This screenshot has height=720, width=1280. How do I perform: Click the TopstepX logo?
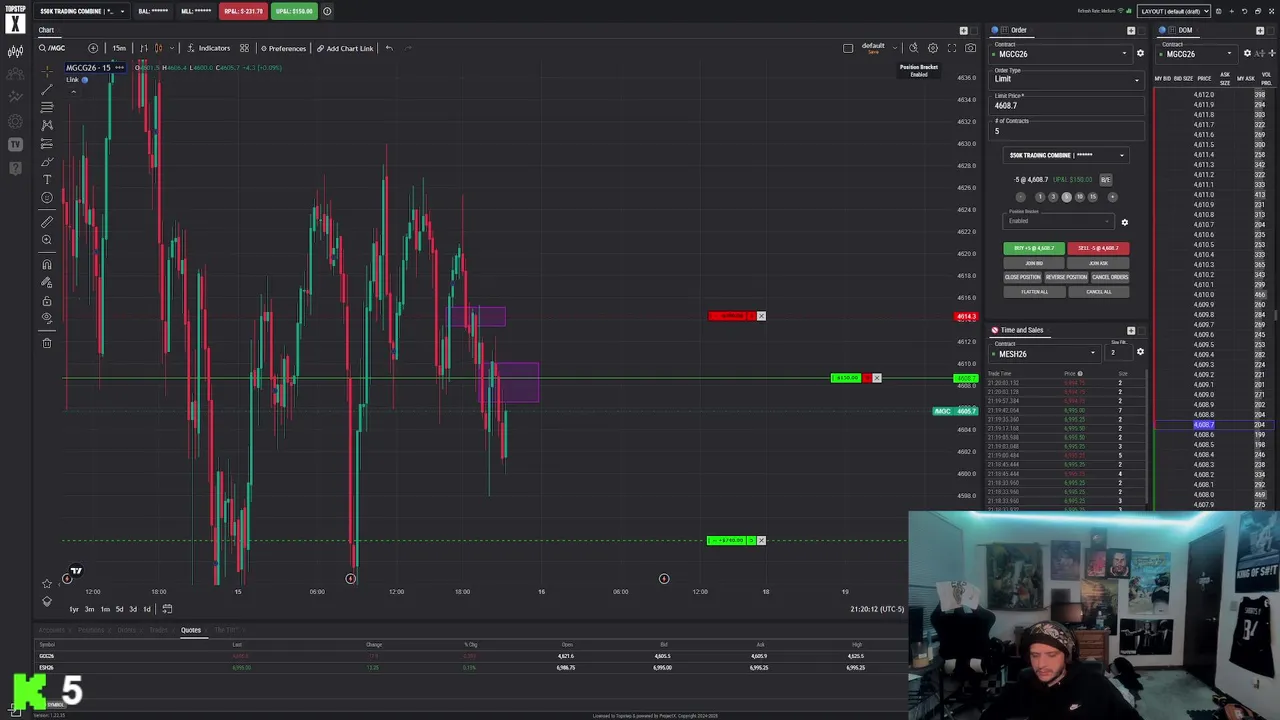[x=15, y=19]
